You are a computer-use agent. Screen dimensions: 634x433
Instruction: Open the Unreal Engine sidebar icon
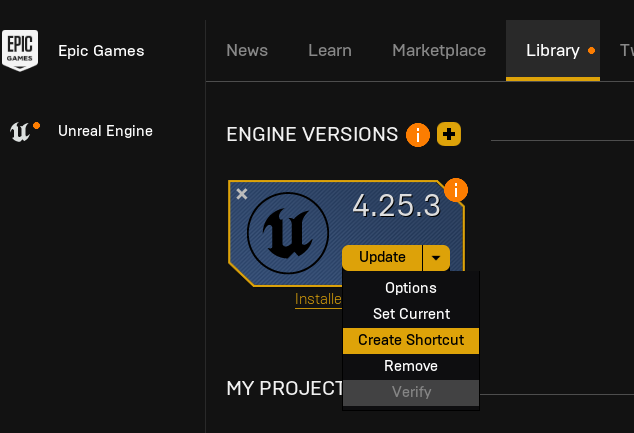click(x=20, y=132)
